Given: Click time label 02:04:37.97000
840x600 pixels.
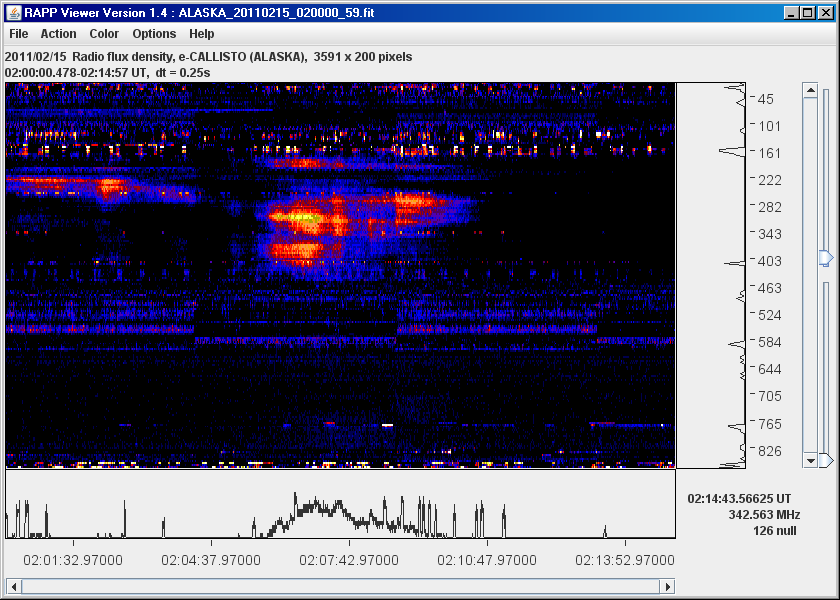Looking at the screenshot, I should coord(211,560).
